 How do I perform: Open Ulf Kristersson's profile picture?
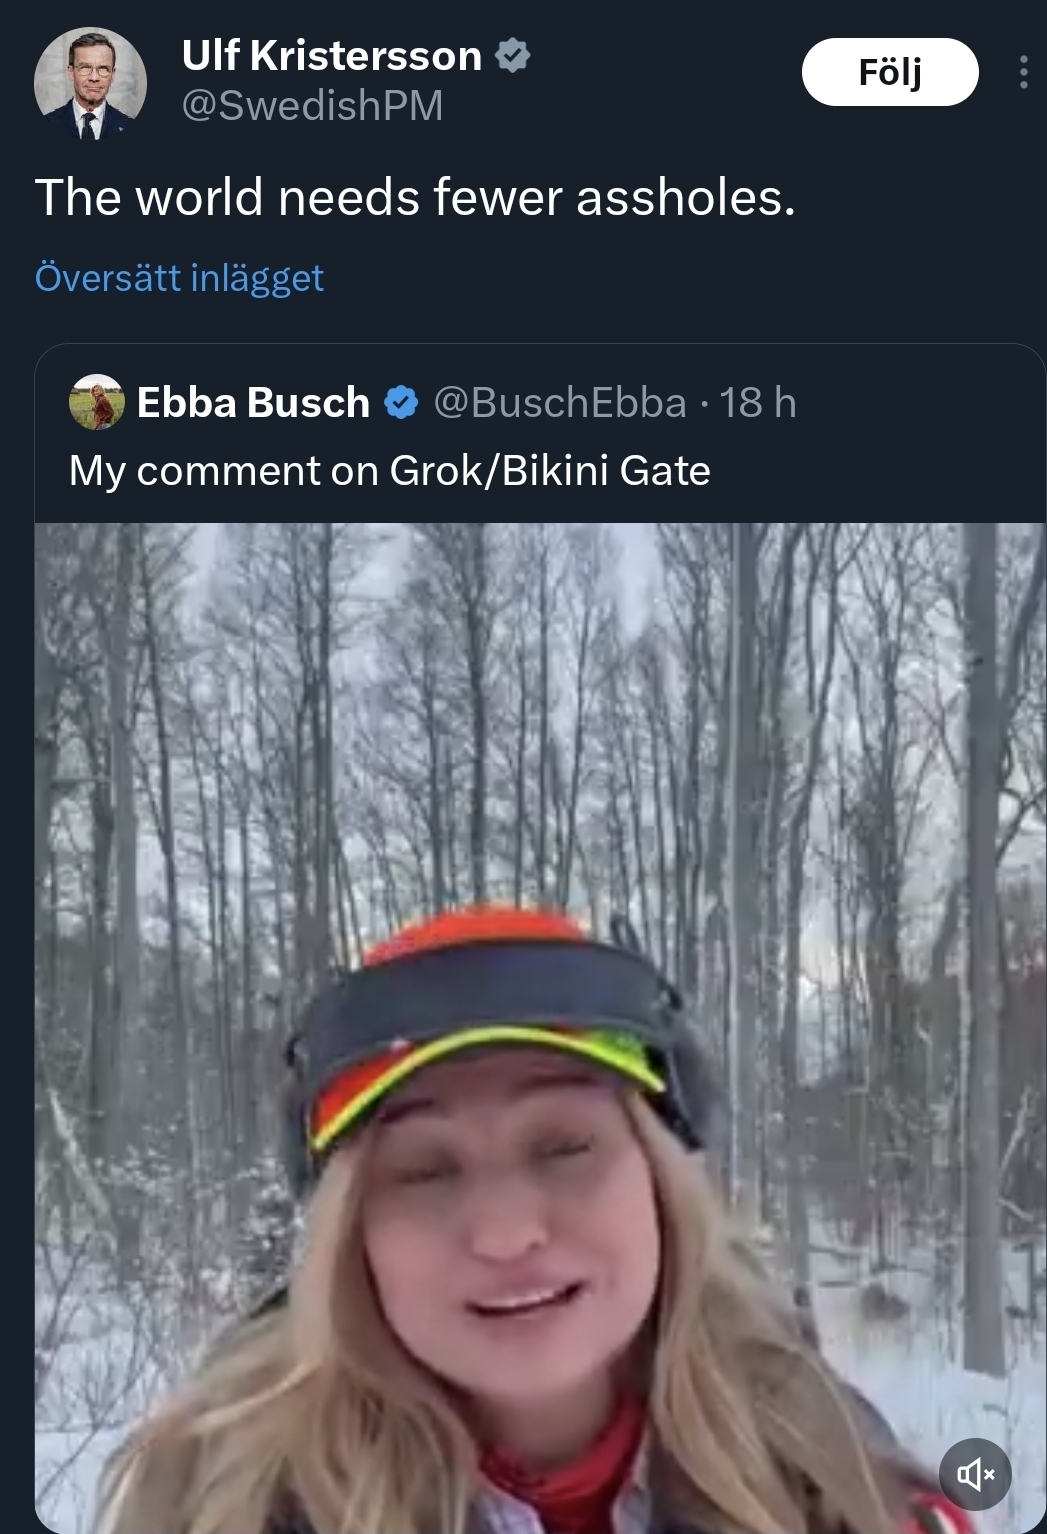pyautogui.click(x=90, y=83)
